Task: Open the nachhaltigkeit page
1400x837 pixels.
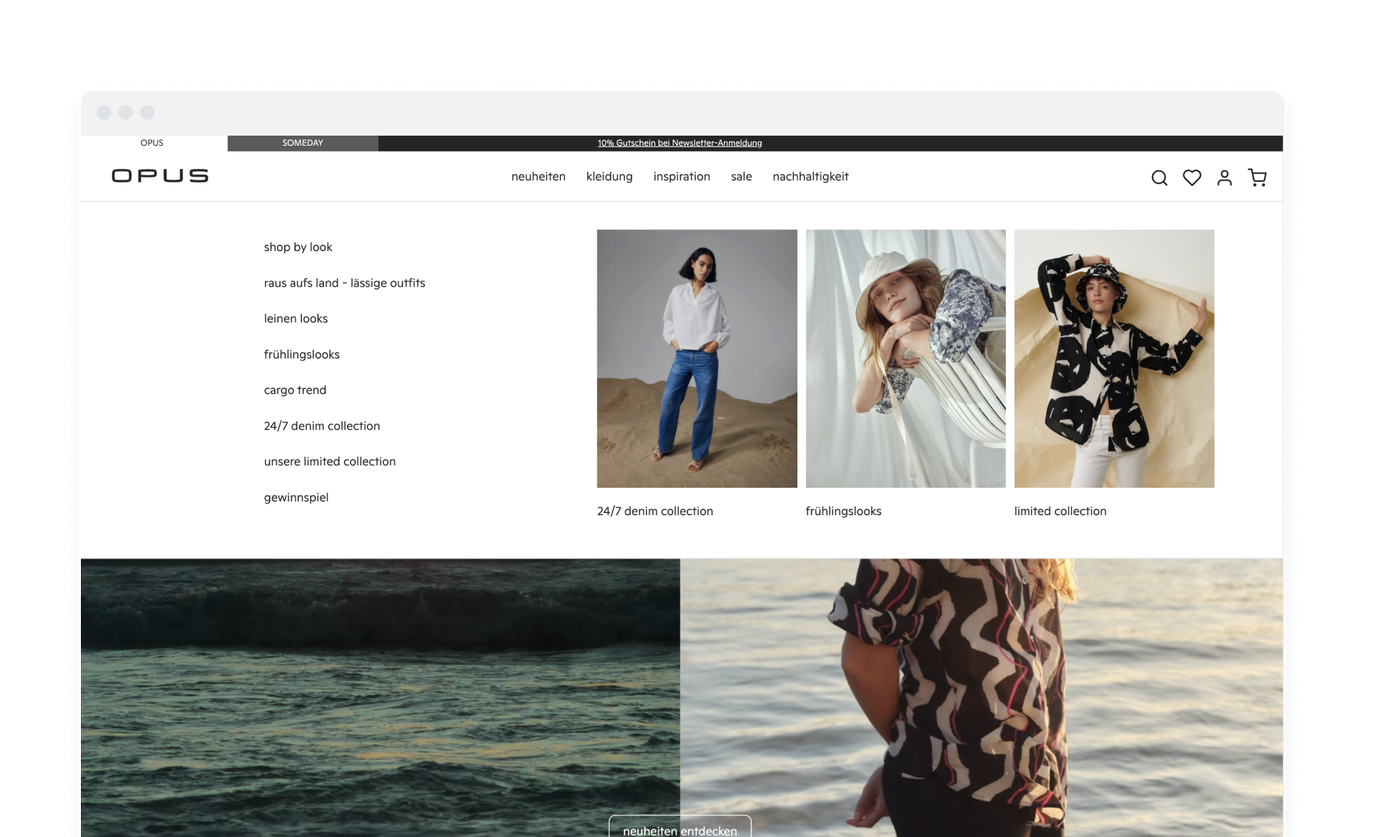Action: pyautogui.click(x=810, y=176)
